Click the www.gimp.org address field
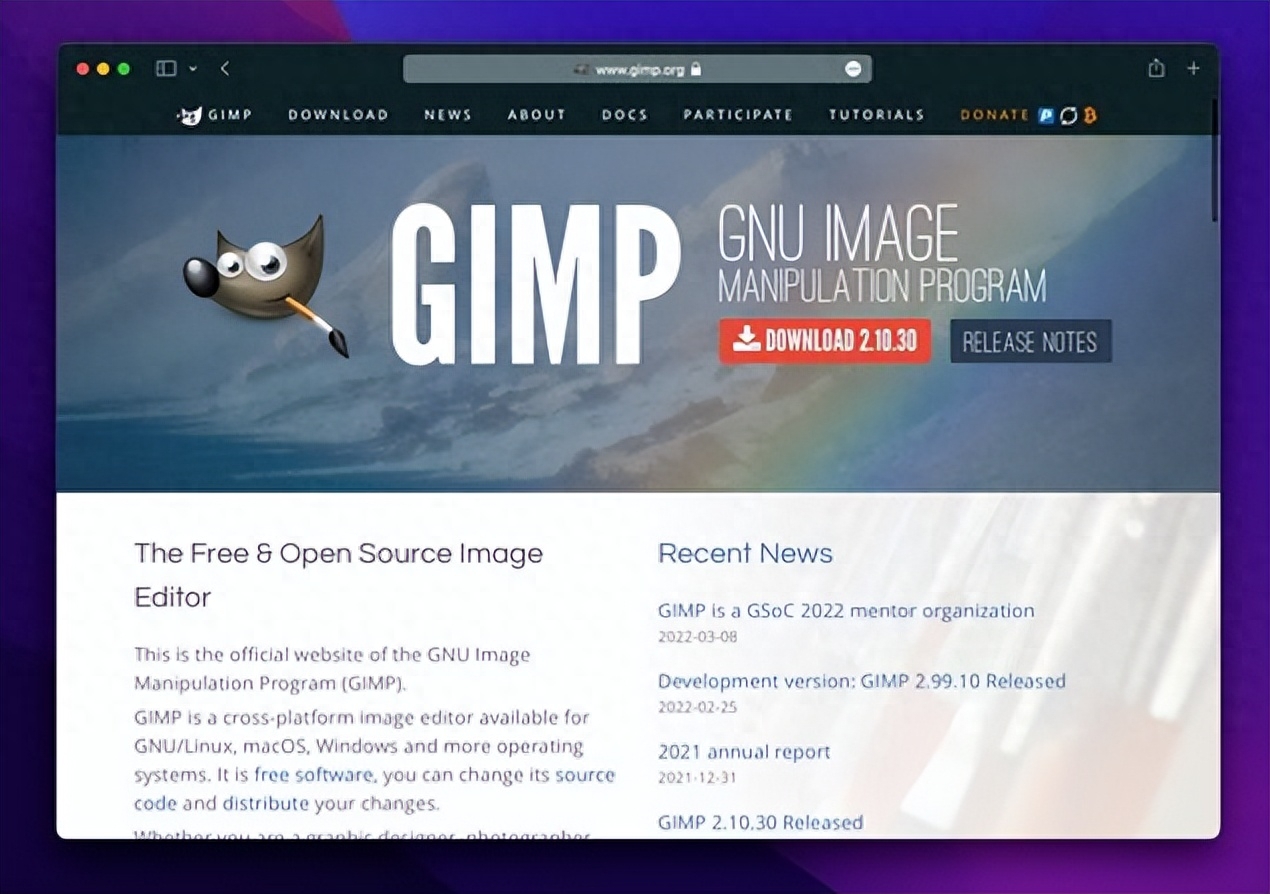 coord(637,69)
